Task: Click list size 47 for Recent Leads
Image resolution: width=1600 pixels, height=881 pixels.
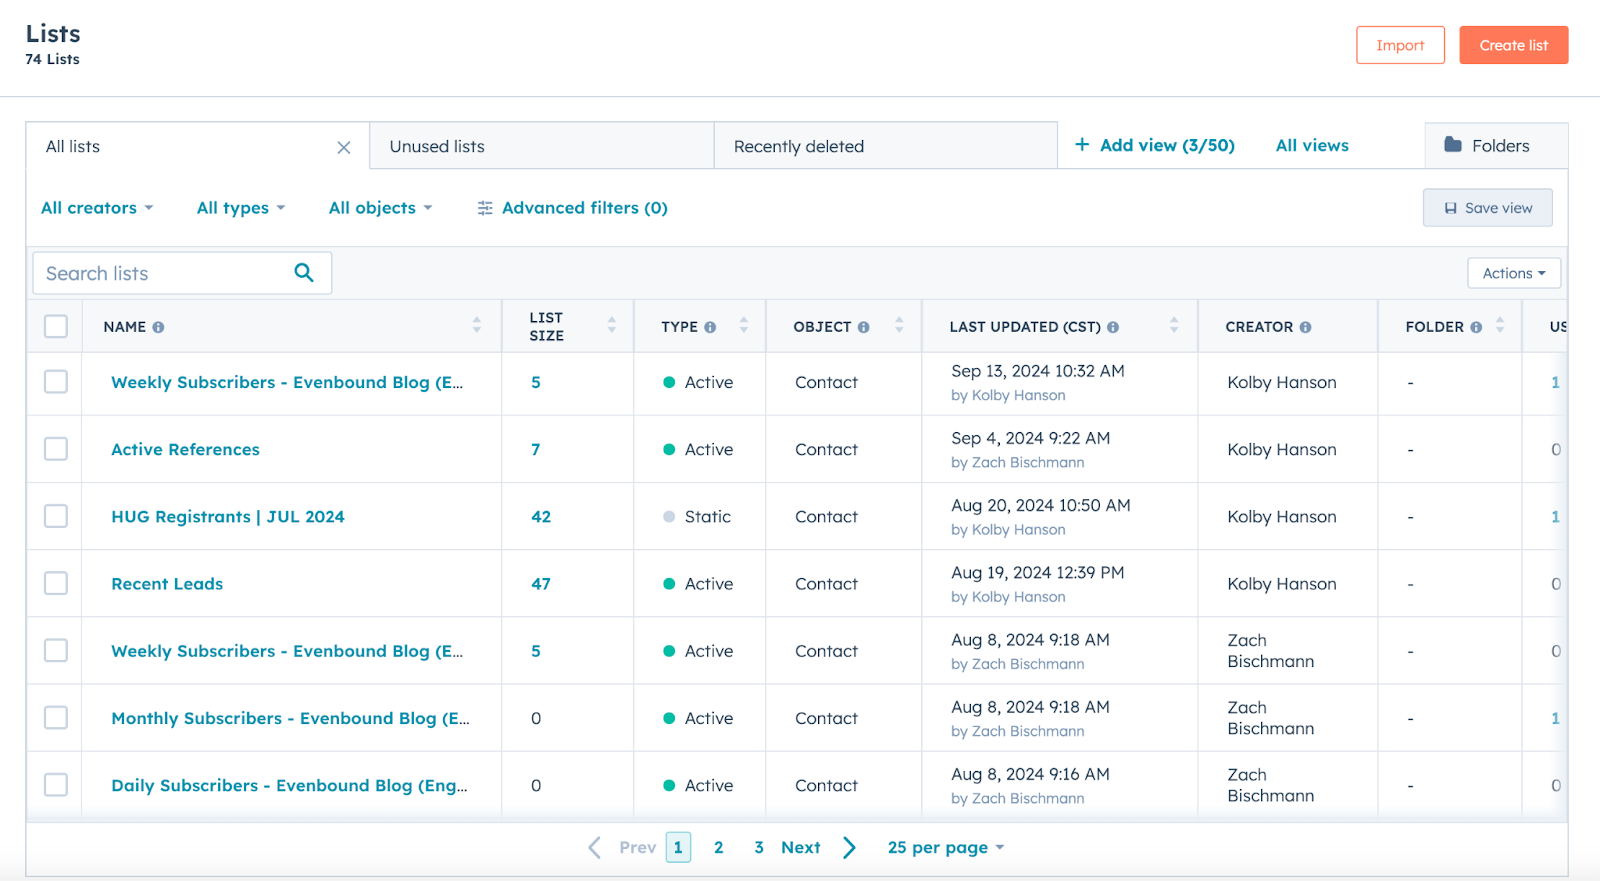Action: coord(541,584)
